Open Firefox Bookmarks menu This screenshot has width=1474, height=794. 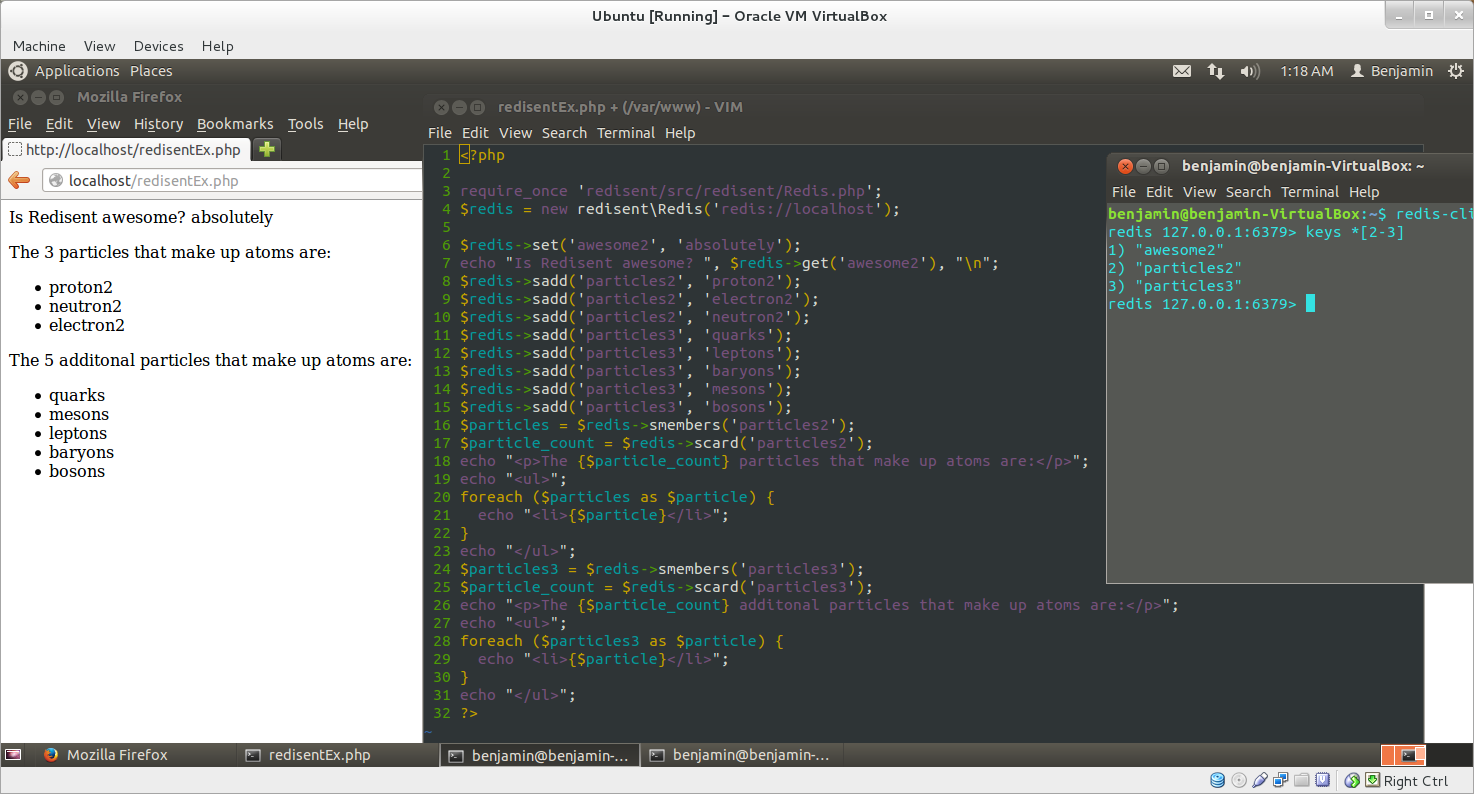tap(235, 124)
